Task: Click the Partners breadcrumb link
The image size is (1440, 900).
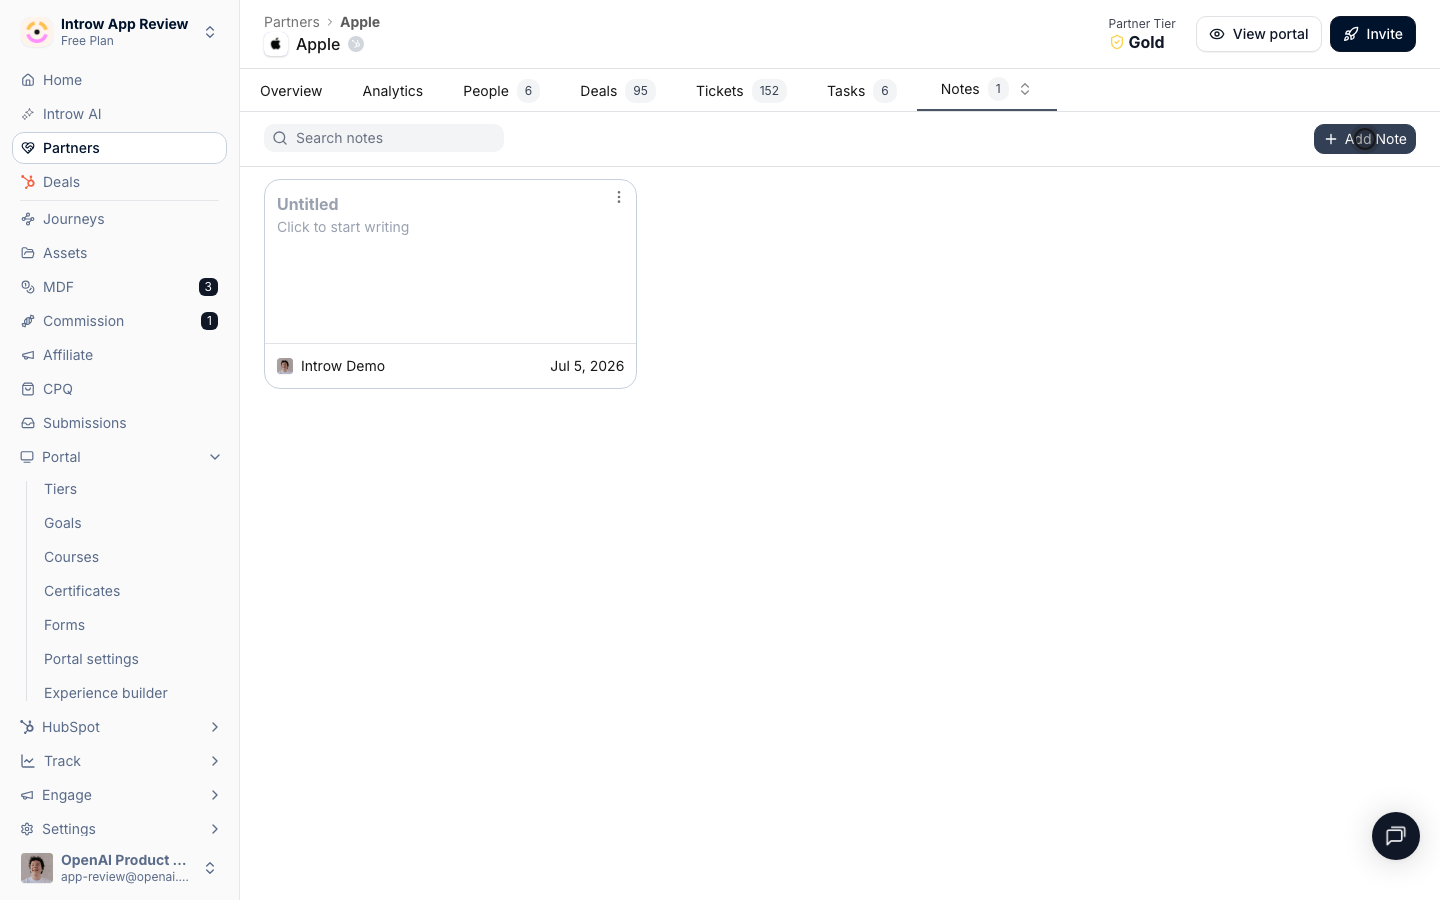Action: pyautogui.click(x=292, y=22)
